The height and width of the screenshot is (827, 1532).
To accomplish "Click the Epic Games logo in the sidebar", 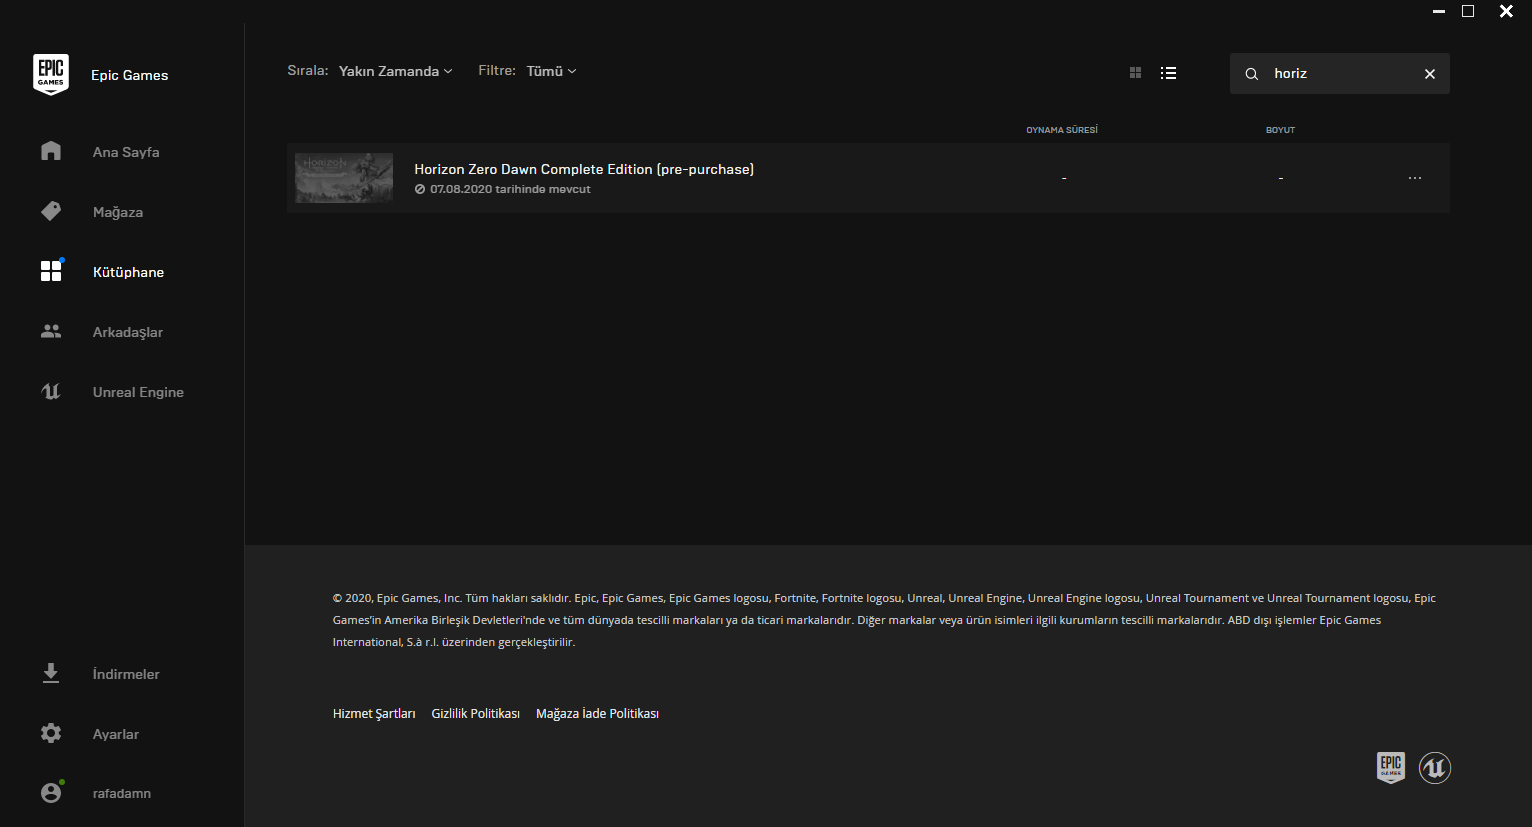I will [x=51, y=75].
